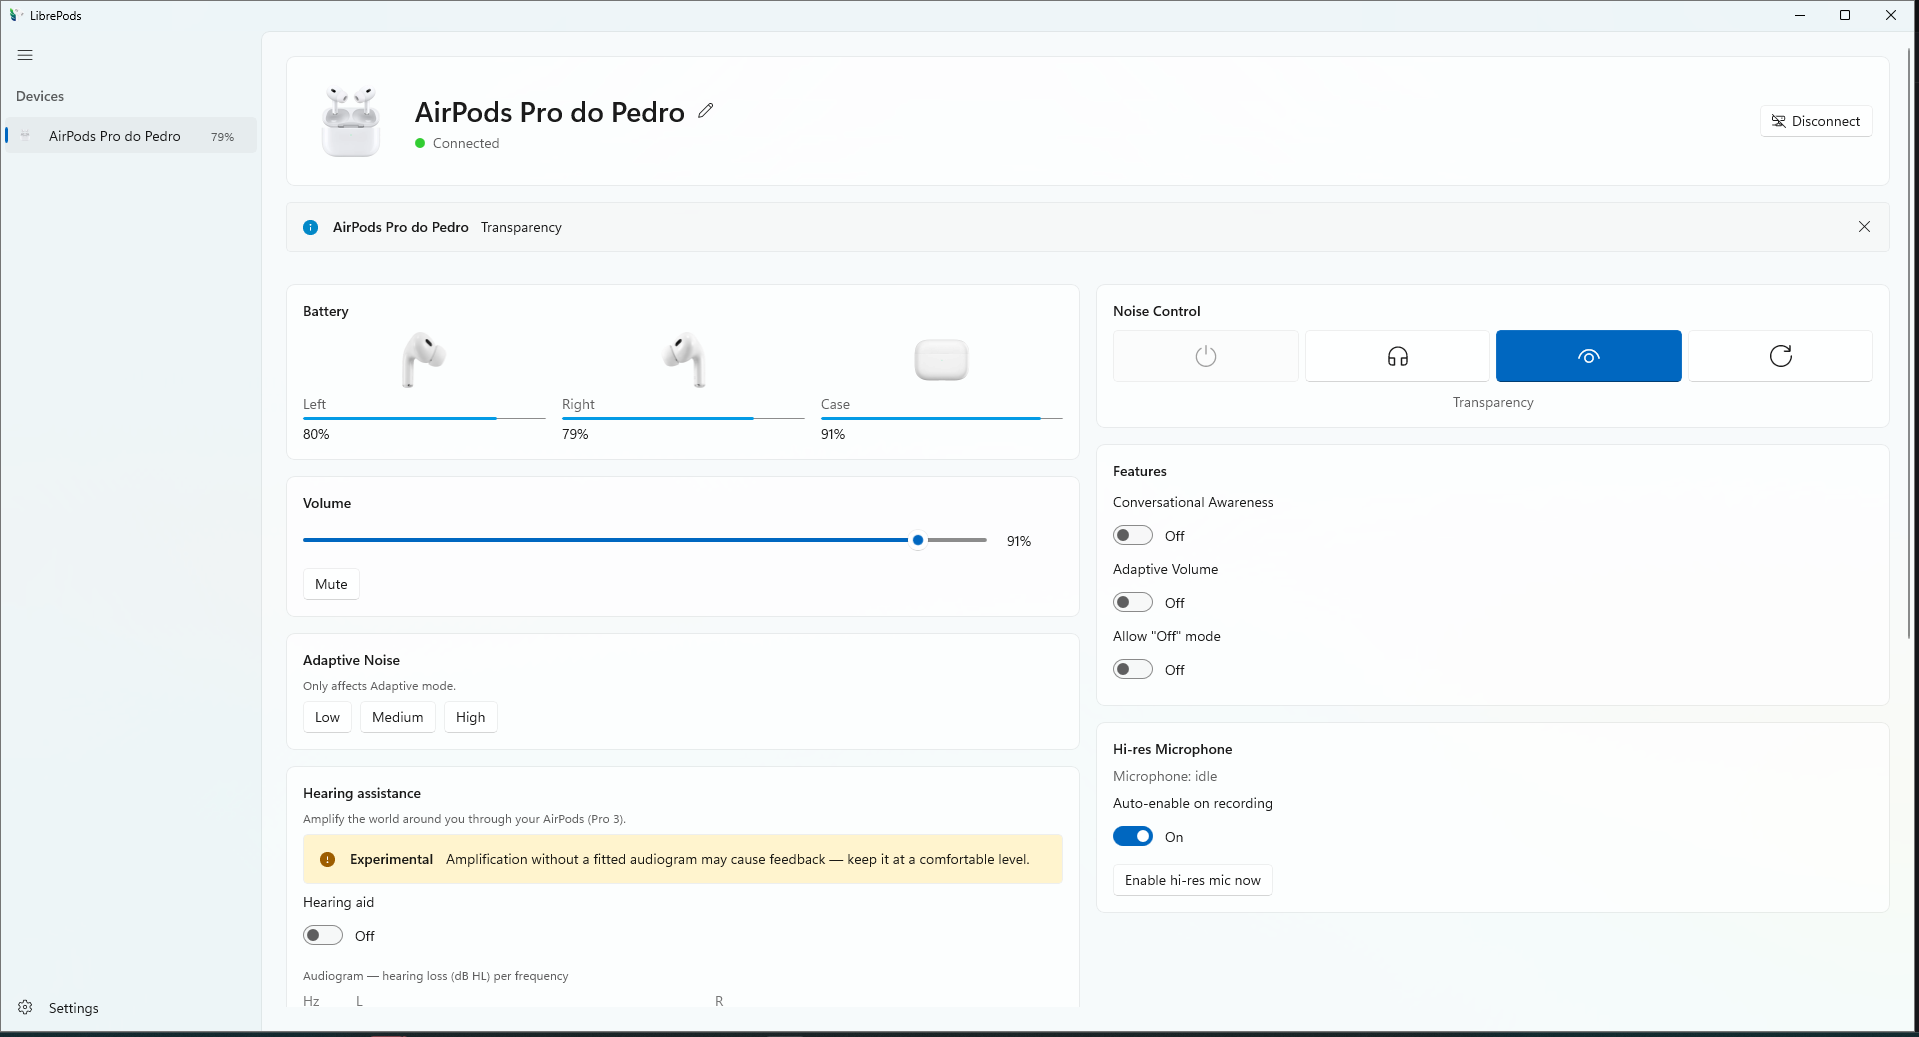Click the 80% left battery value

pos(316,434)
